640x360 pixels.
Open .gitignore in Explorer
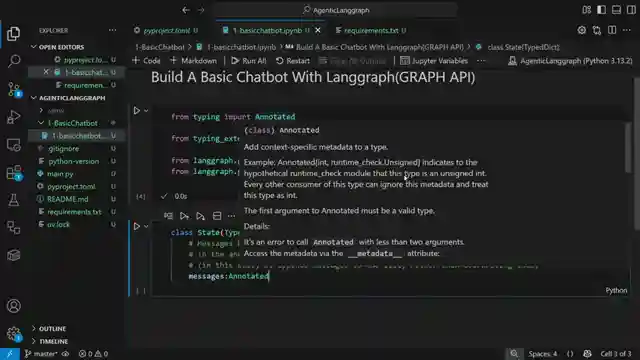coord(63,149)
